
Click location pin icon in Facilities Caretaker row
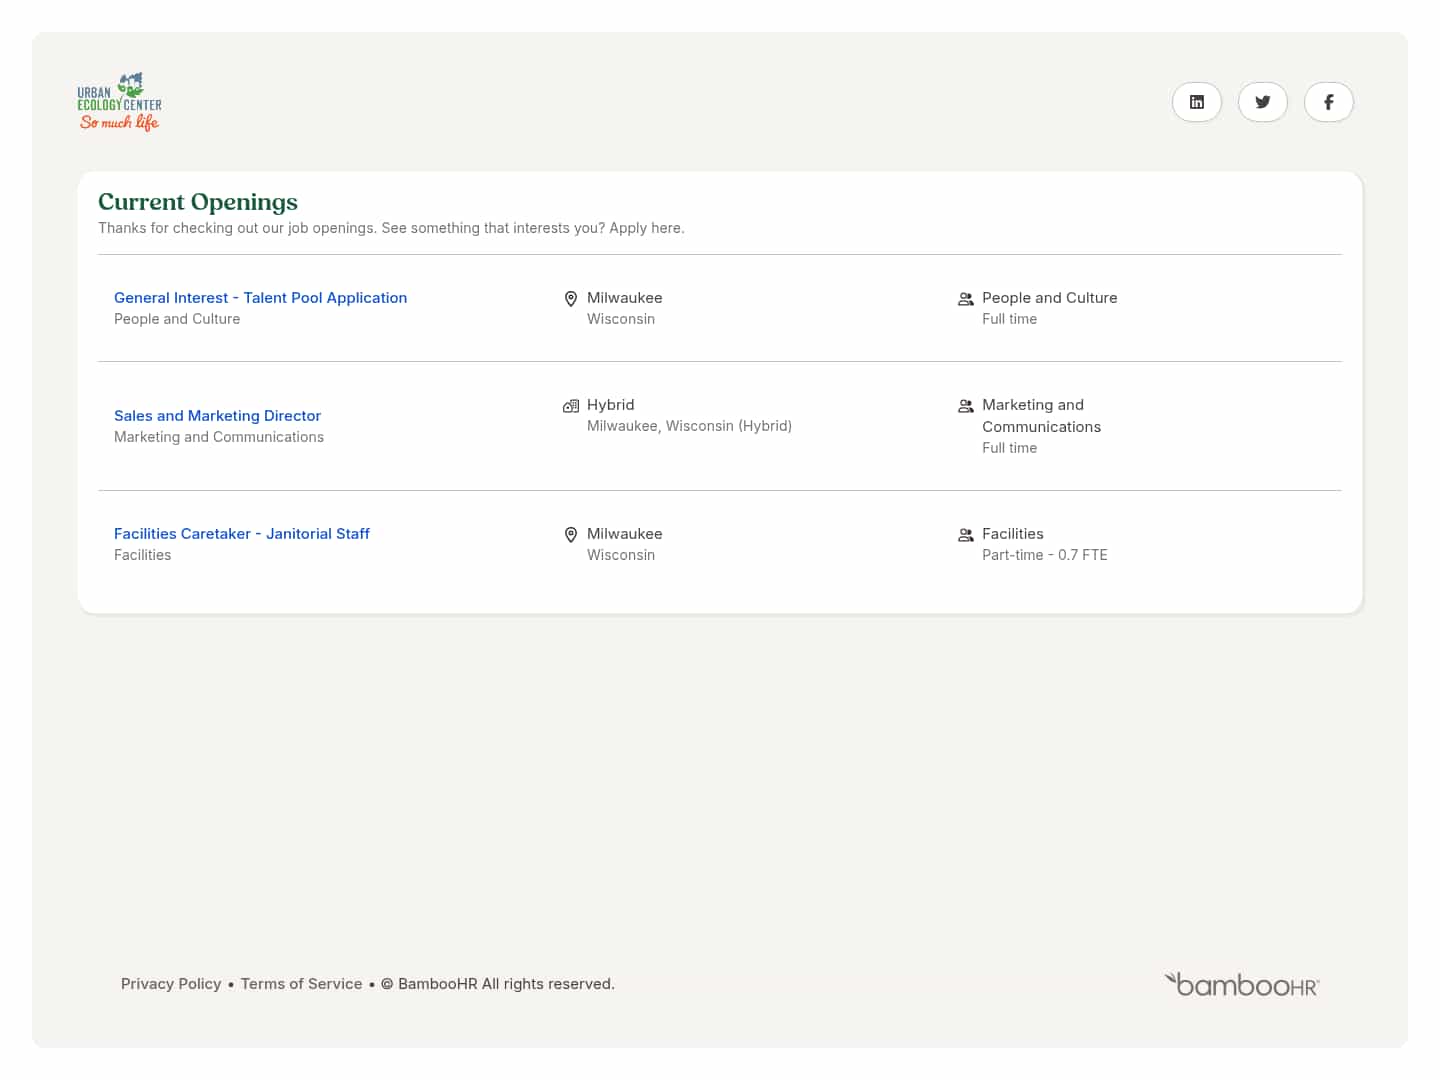tap(571, 535)
